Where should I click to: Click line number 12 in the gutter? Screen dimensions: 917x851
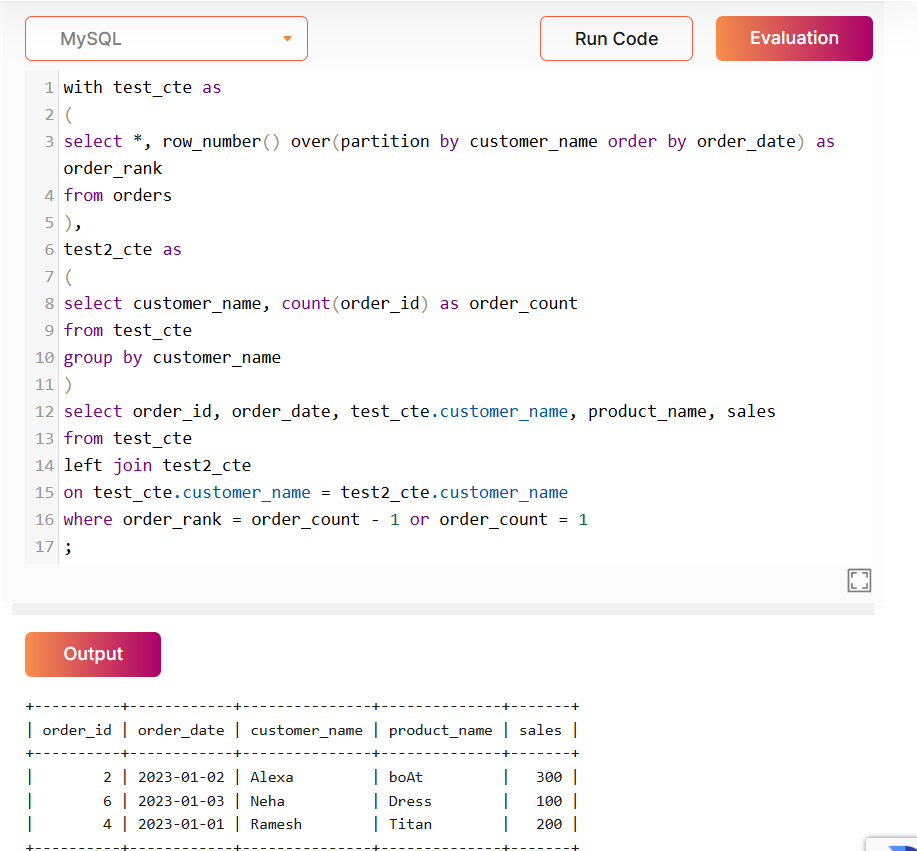44,412
